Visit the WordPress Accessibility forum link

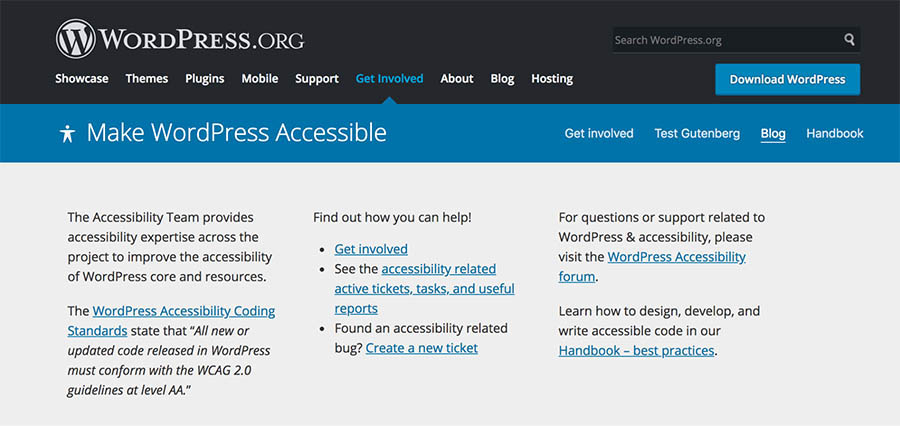pos(676,257)
